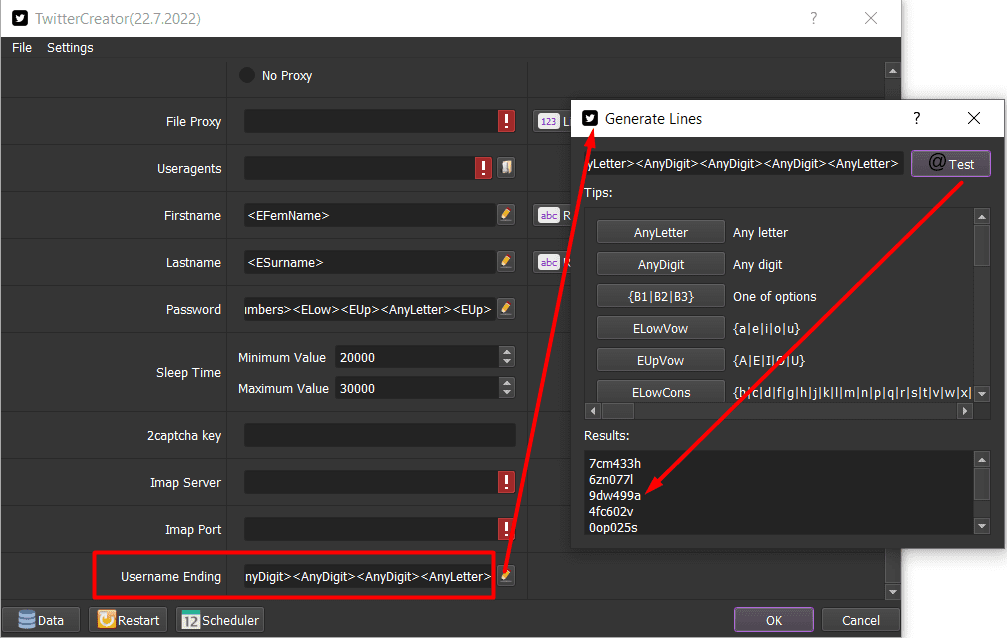Click the Minimum Value field showing 20000
The width and height of the screenshot is (1007, 638).
[417, 357]
